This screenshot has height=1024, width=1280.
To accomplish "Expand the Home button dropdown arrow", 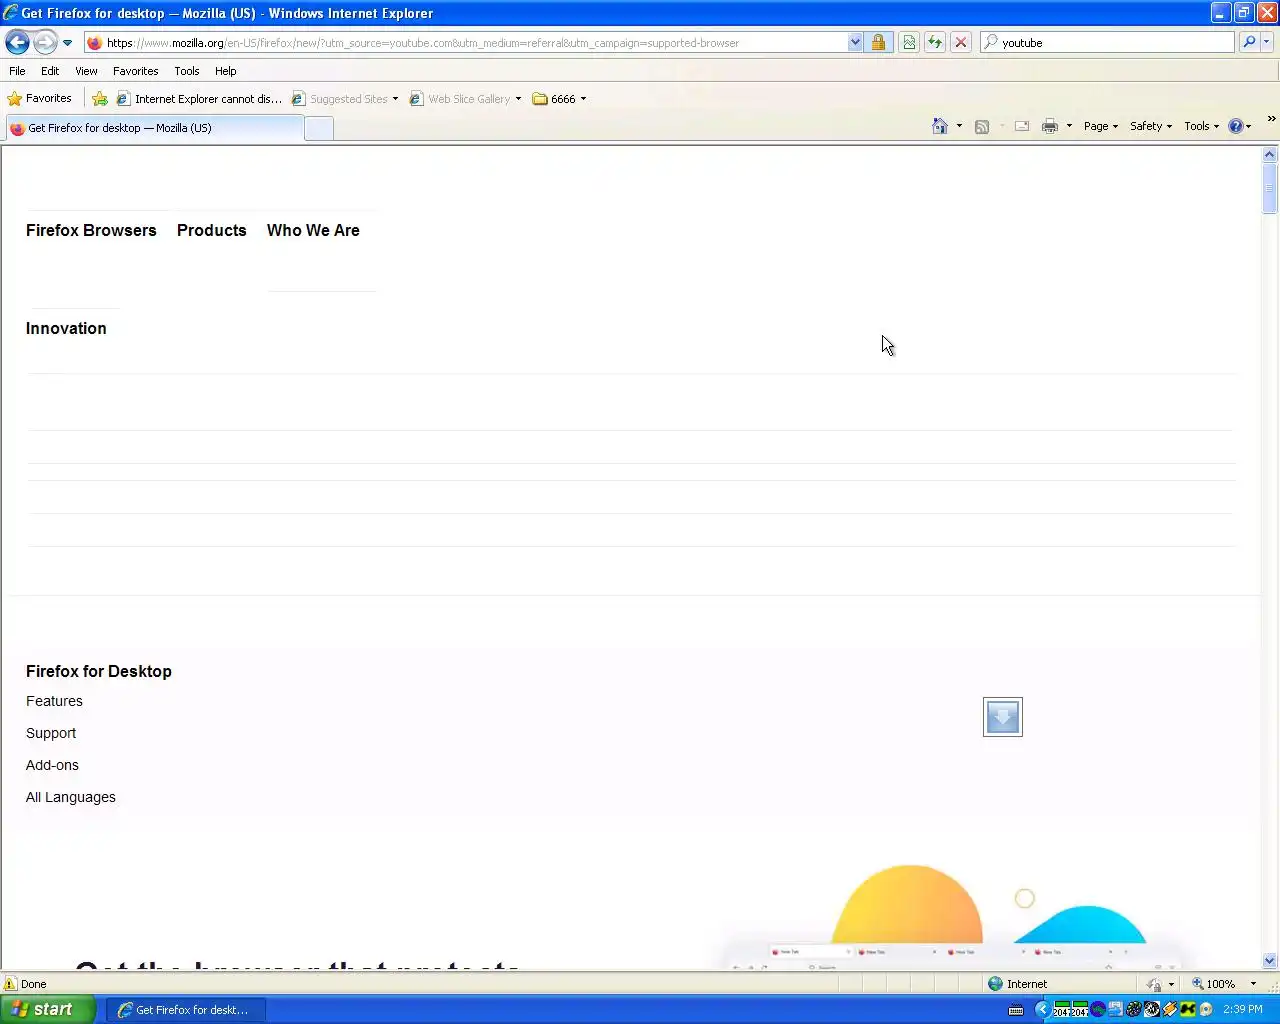I will coord(959,126).
